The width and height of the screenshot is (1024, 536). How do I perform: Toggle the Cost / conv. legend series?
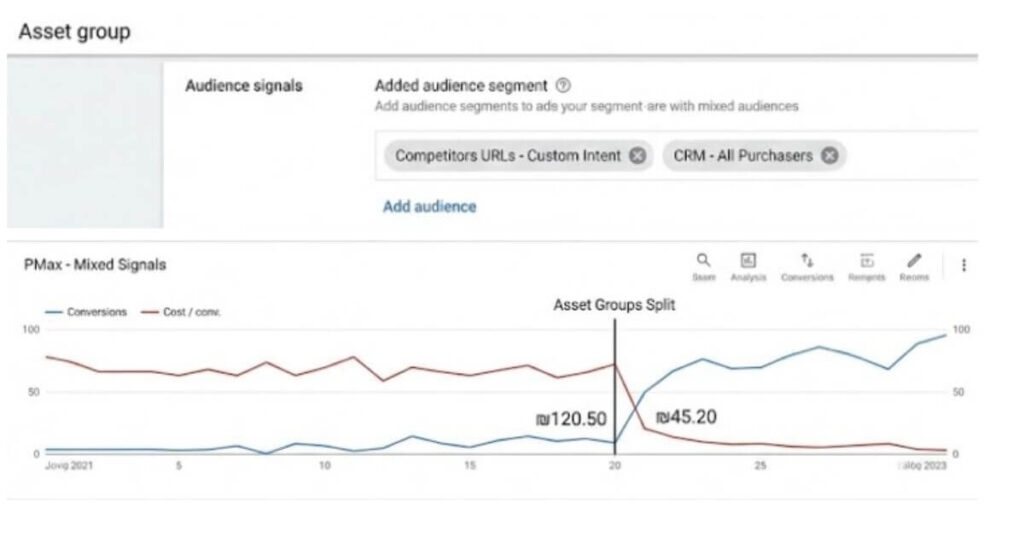184,312
